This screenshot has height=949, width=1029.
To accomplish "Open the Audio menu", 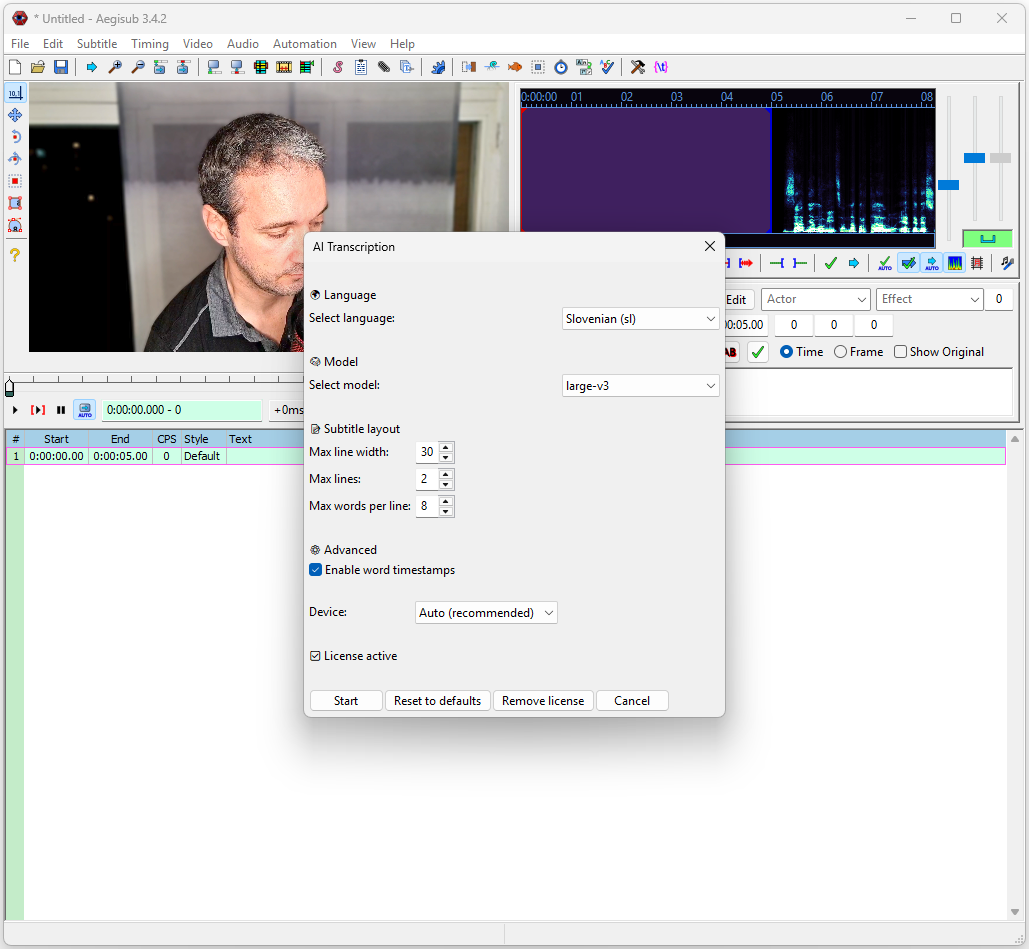I will (243, 44).
